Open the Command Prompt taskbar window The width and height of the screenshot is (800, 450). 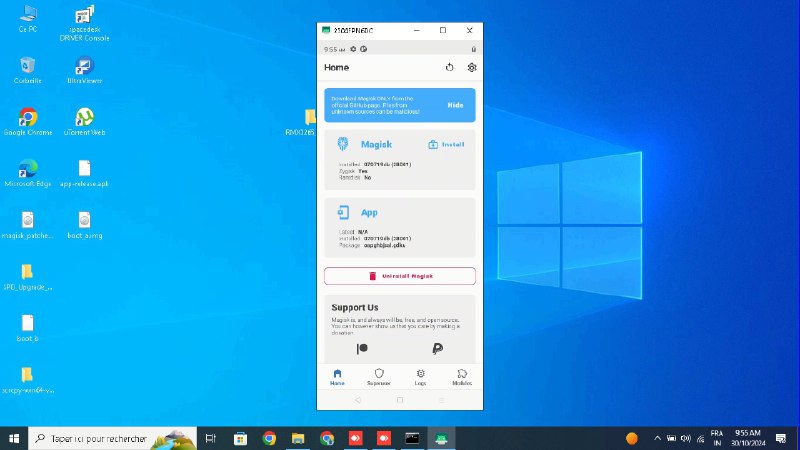[x=412, y=438]
